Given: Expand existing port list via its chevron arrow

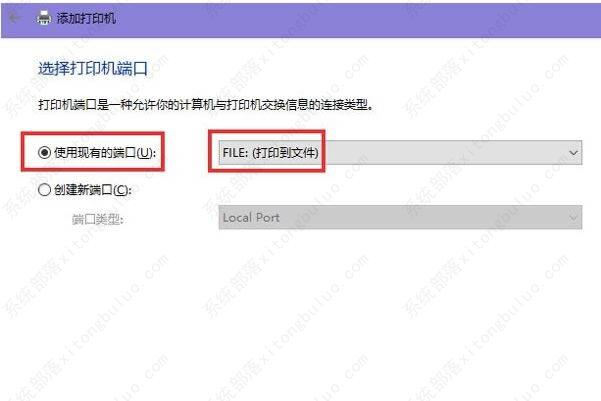Looking at the screenshot, I should pyautogui.click(x=573, y=153).
